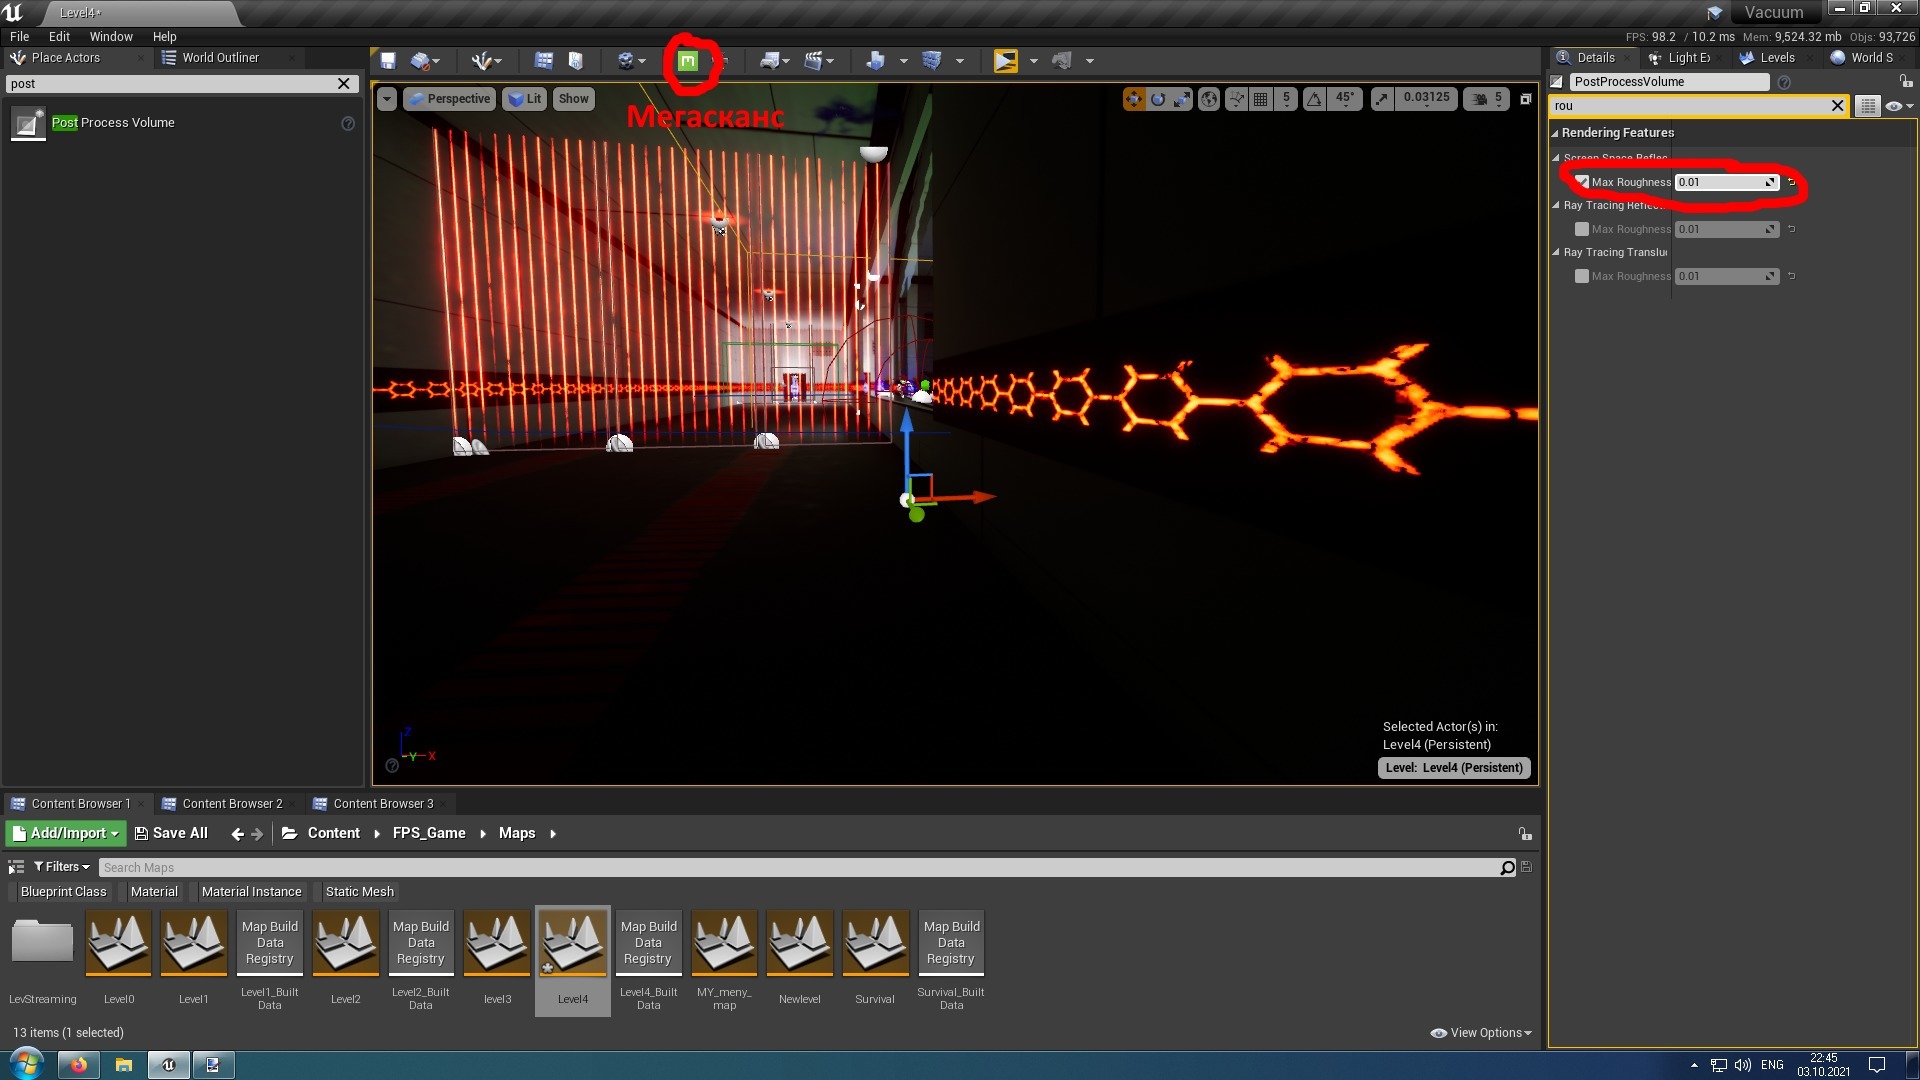The width and height of the screenshot is (1920, 1080).
Task: Open the File menu
Action: pos(20,36)
